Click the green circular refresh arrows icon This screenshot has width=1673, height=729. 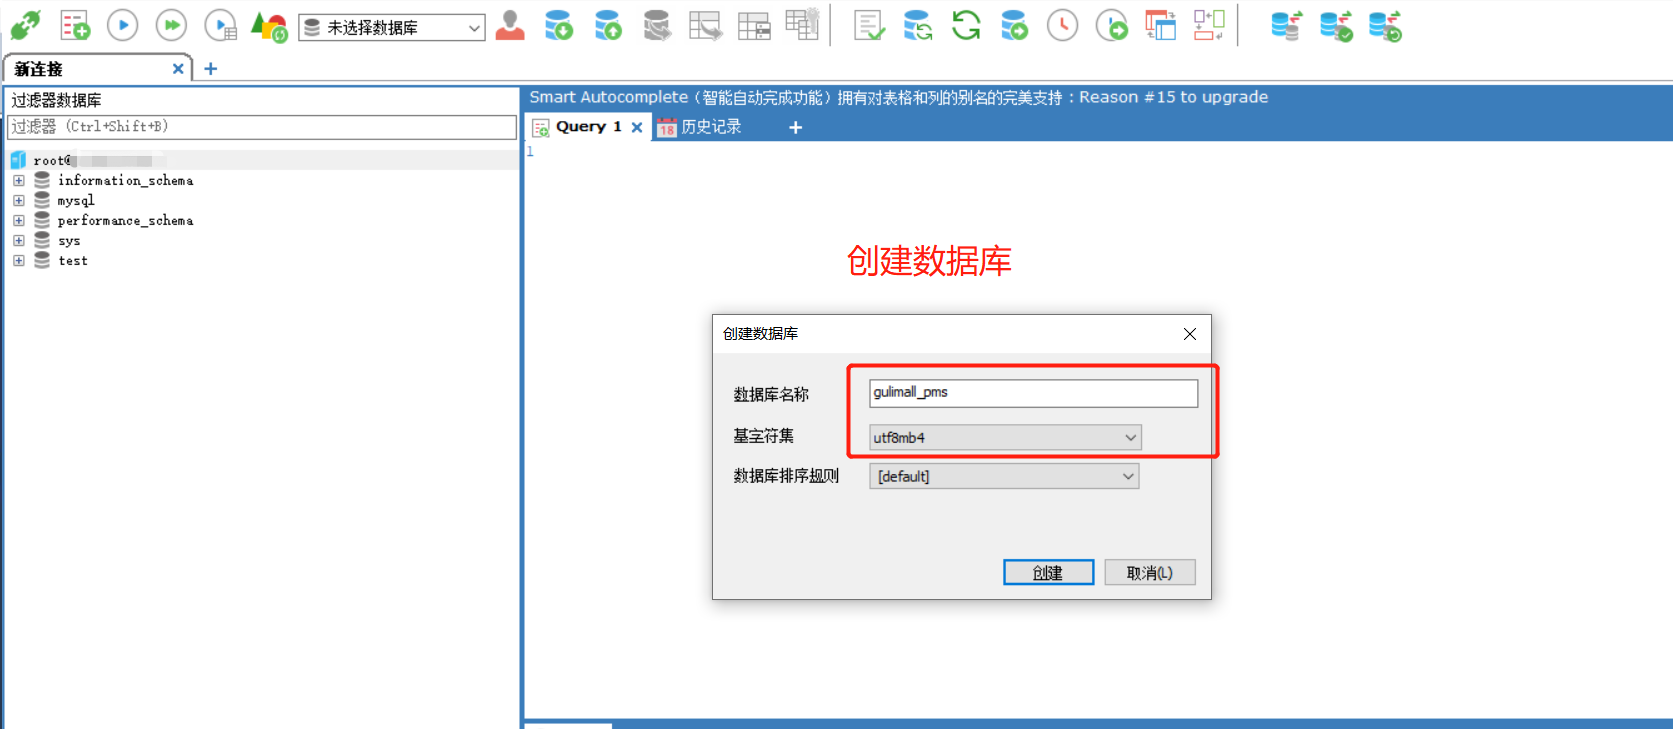[966, 25]
